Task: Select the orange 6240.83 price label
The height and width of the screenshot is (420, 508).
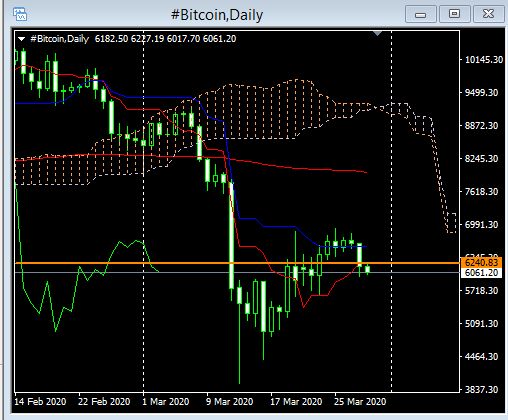Action: click(x=481, y=263)
